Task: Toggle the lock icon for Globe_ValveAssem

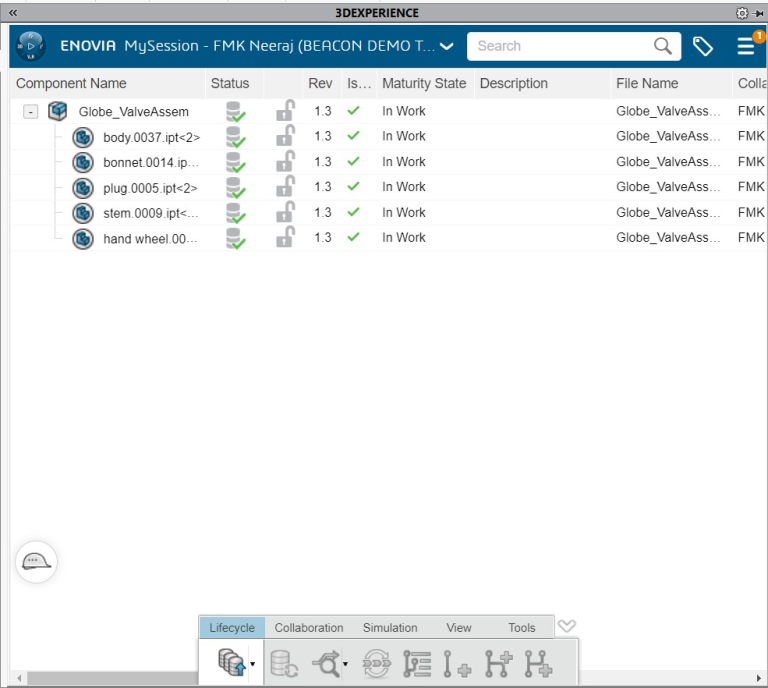Action: point(286,111)
